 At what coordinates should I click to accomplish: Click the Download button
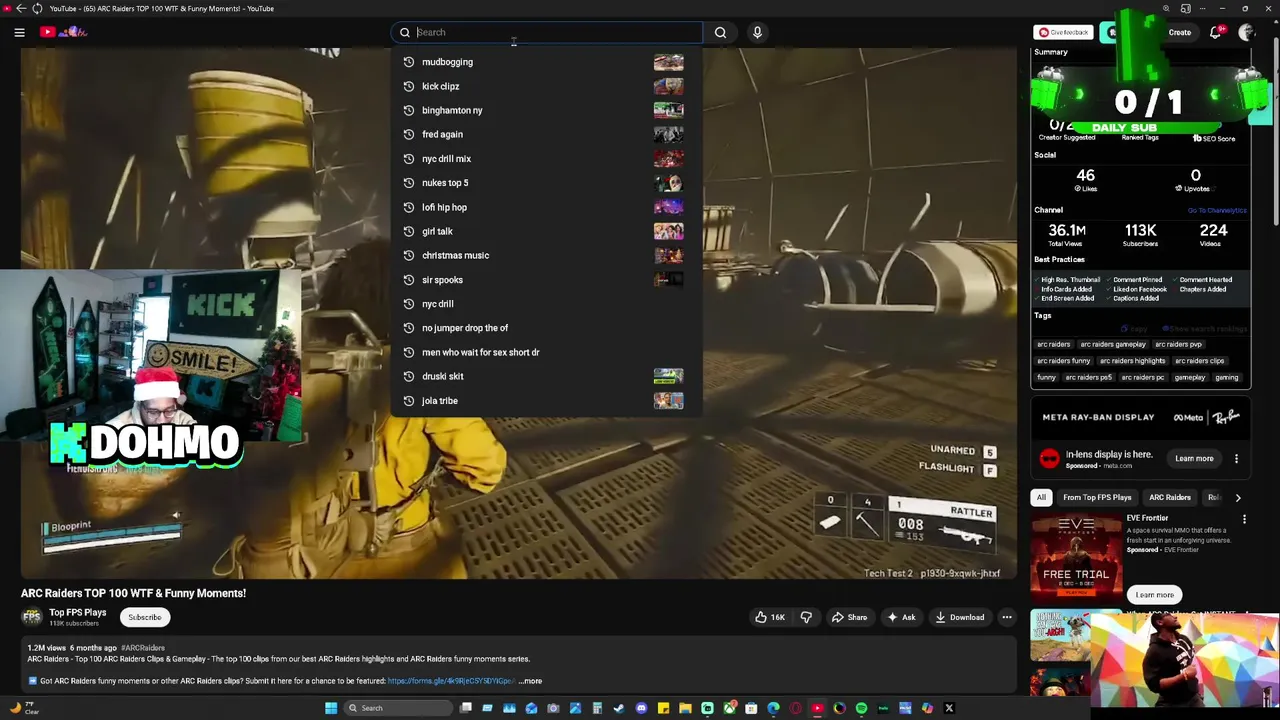coord(960,617)
